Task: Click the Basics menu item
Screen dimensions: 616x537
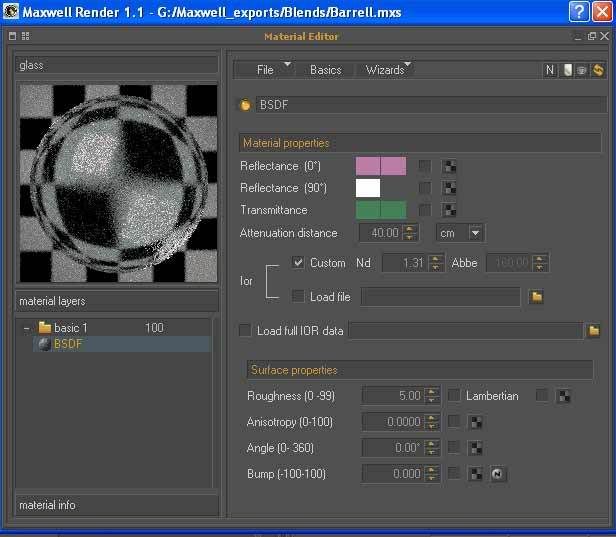Action: (x=325, y=70)
